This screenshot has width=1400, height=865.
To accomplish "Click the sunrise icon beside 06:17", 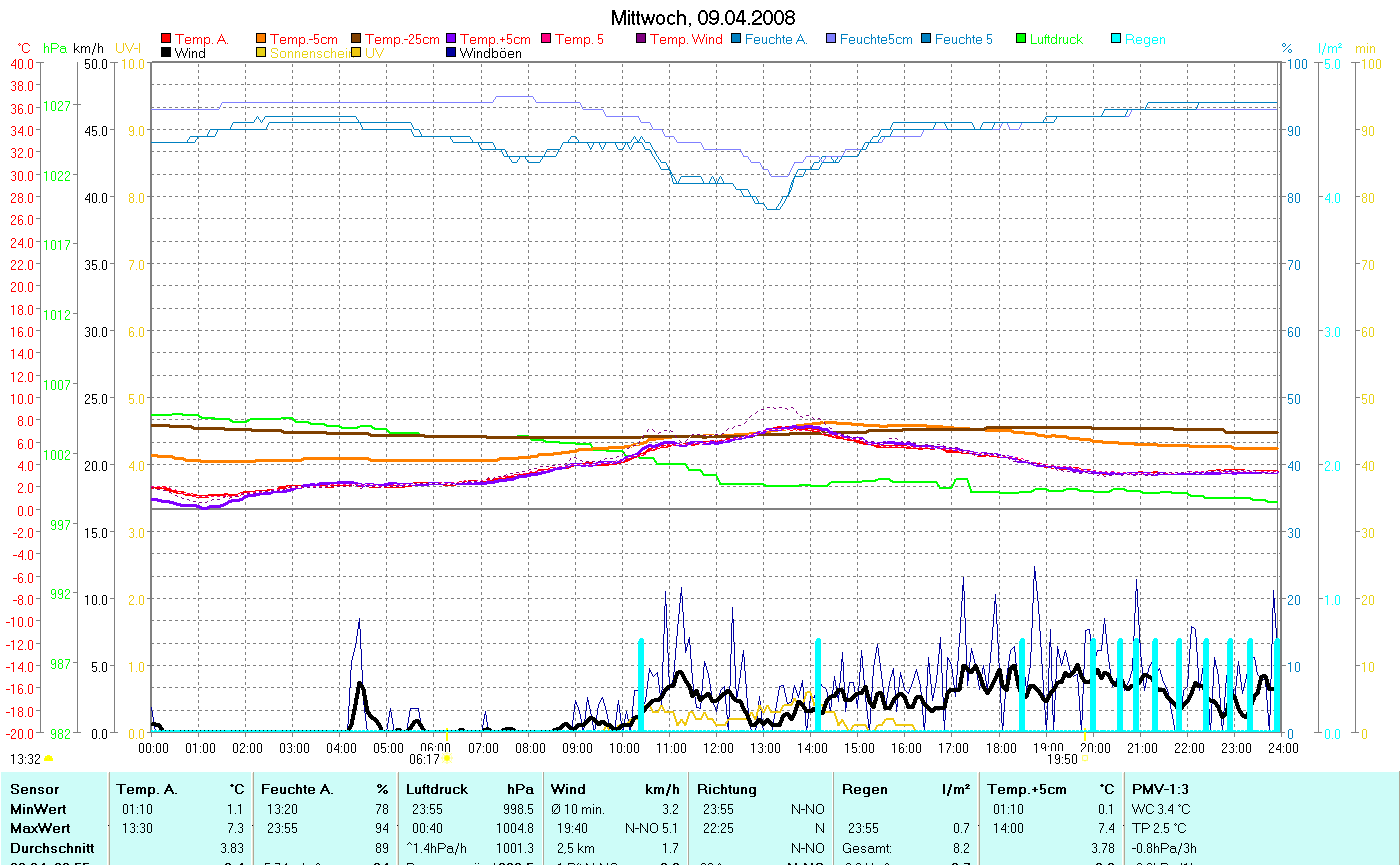I will tap(446, 759).
